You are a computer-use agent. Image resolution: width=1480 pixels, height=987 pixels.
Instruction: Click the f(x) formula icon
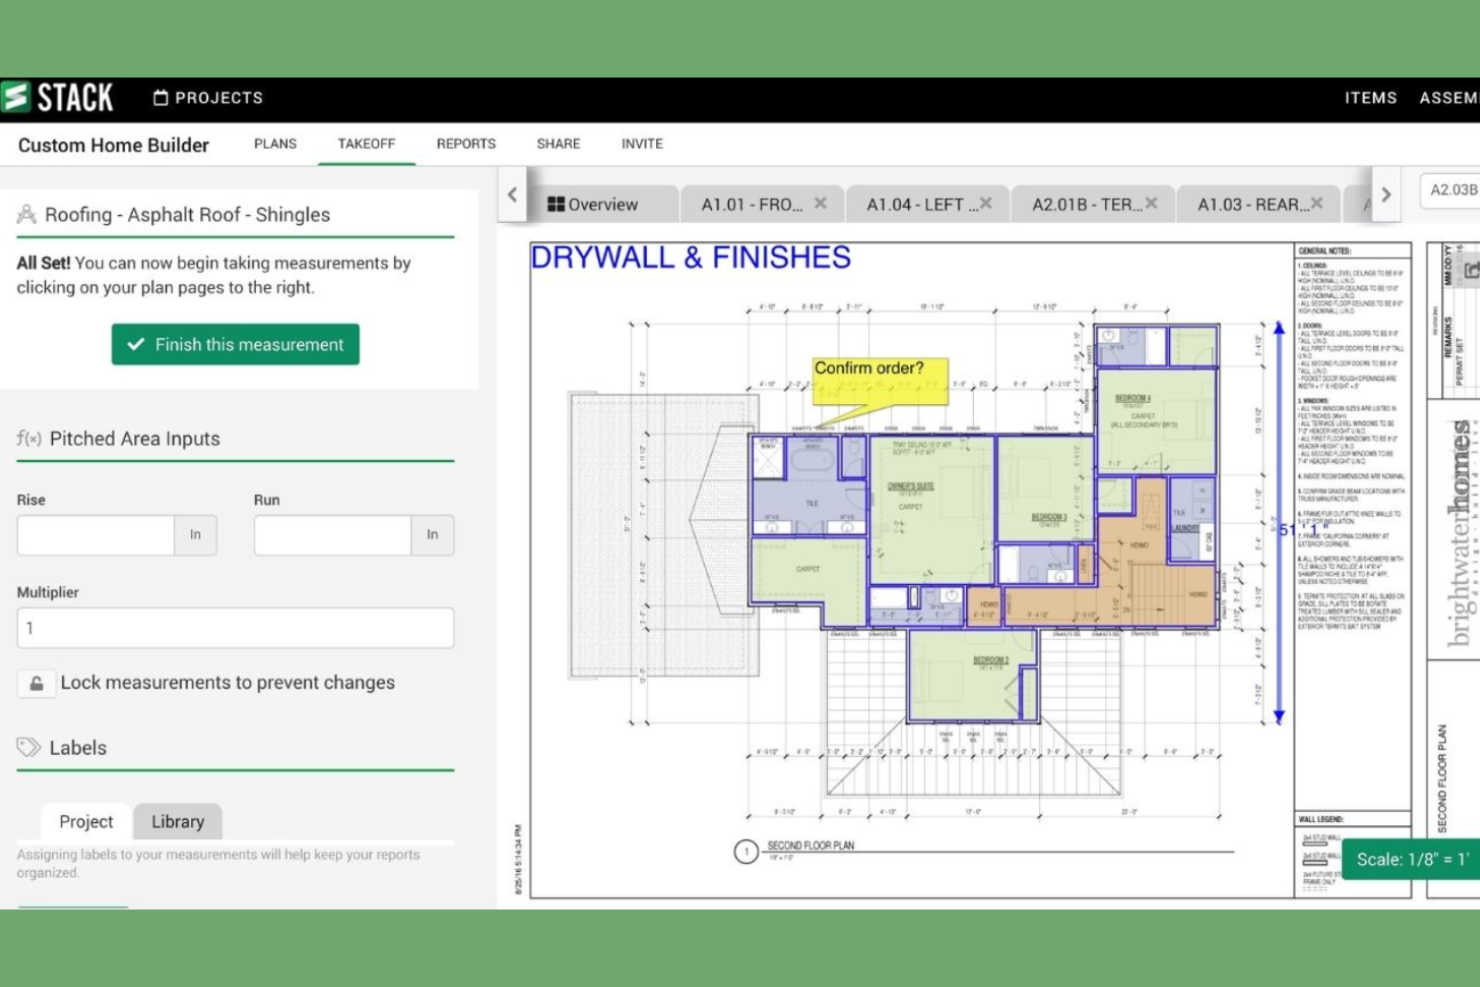[x=29, y=438]
